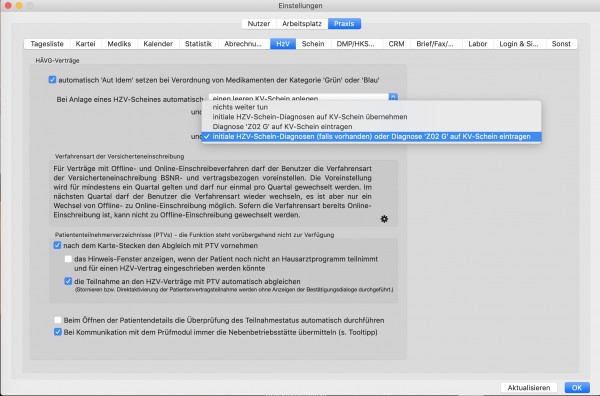The image size is (600, 396).
Task: Open the Statistik tab
Action: [x=198, y=44]
